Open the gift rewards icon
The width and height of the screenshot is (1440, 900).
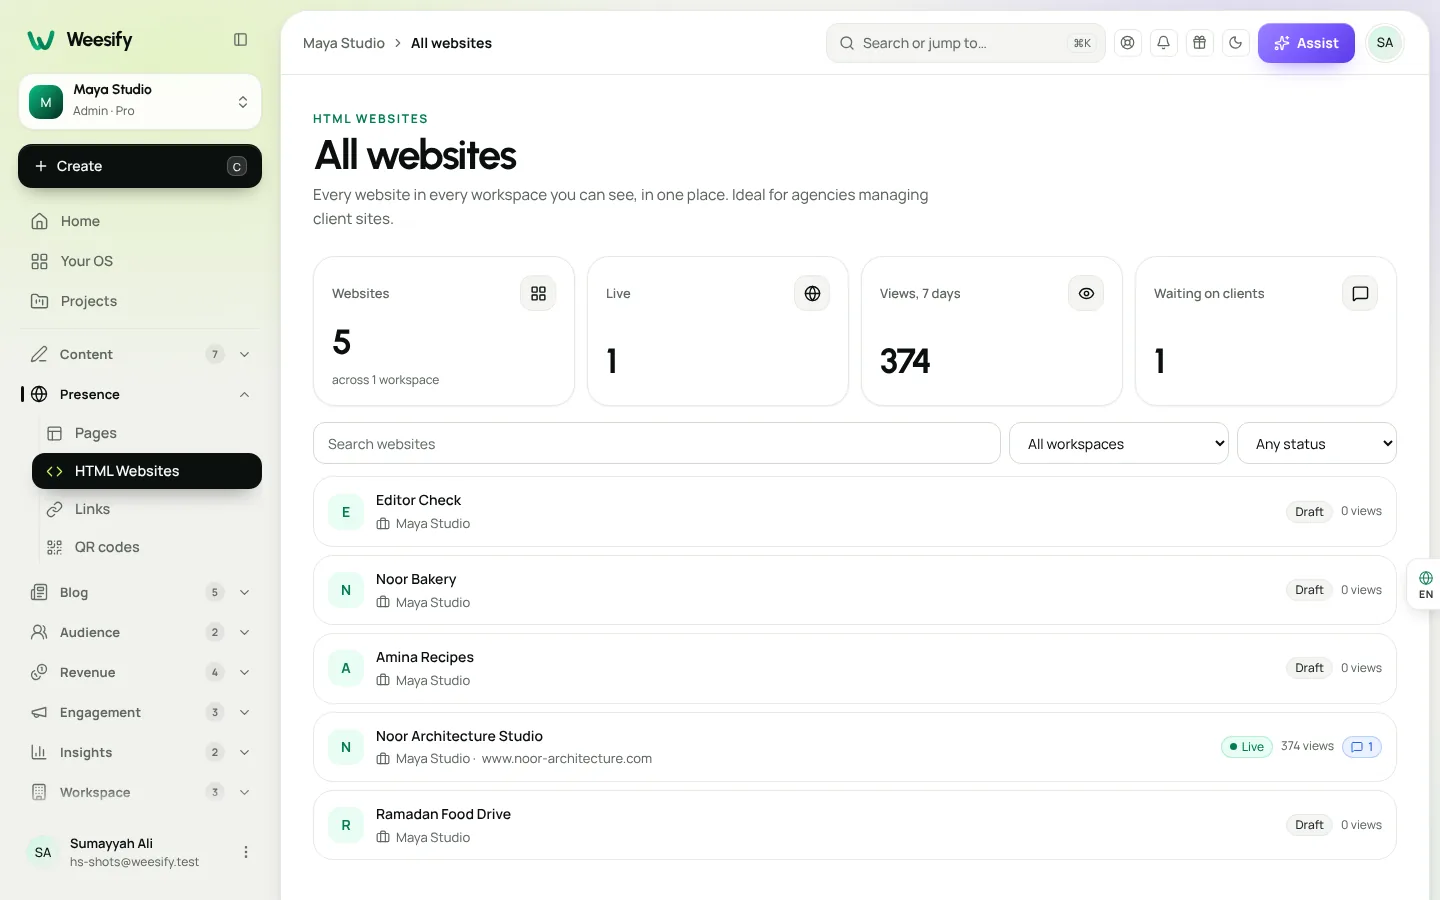[1200, 43]
